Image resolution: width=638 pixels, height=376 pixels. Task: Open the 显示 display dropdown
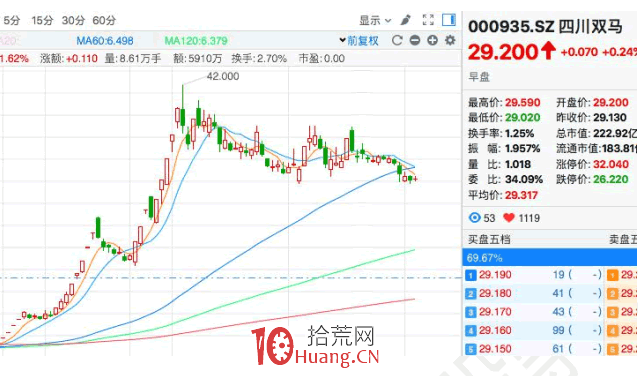pos(375,20)
